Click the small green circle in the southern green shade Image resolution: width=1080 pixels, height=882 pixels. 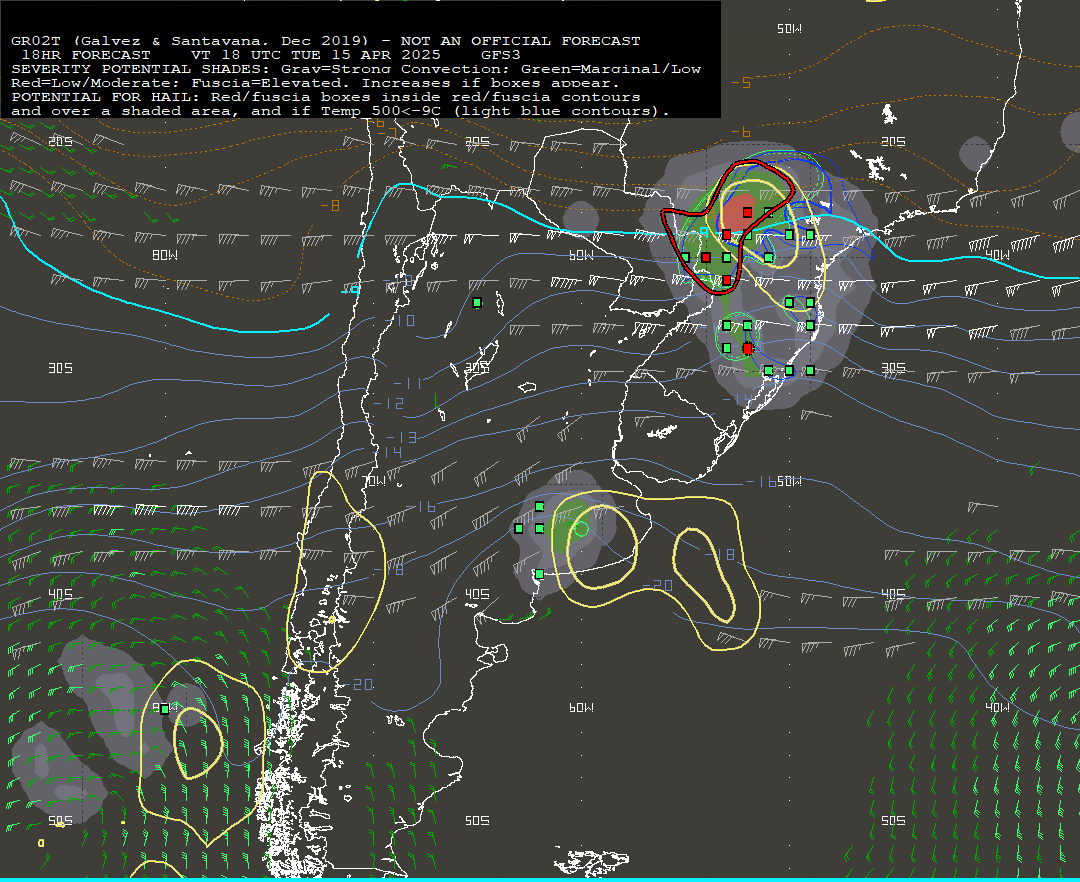click(581, 529)
